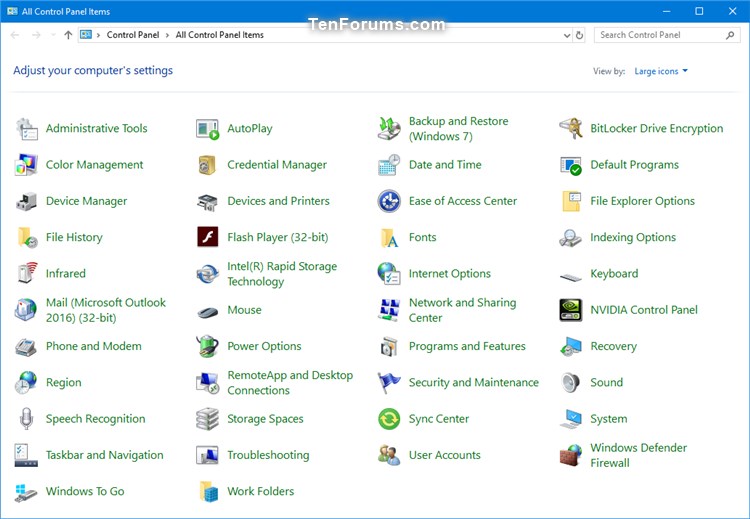The image size is (750, 519).
Task: Open the Work Folders icon
Action: tap(209, 491)
